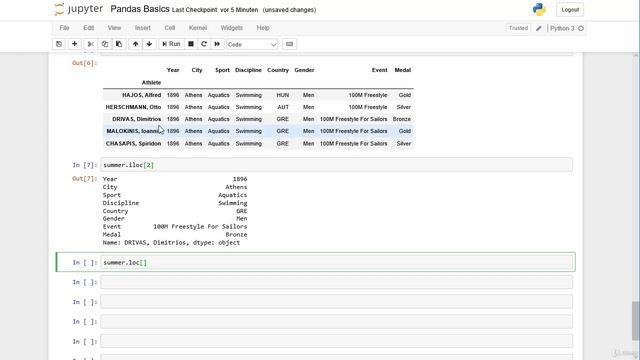Open the Kernel menu

(198, 28)
